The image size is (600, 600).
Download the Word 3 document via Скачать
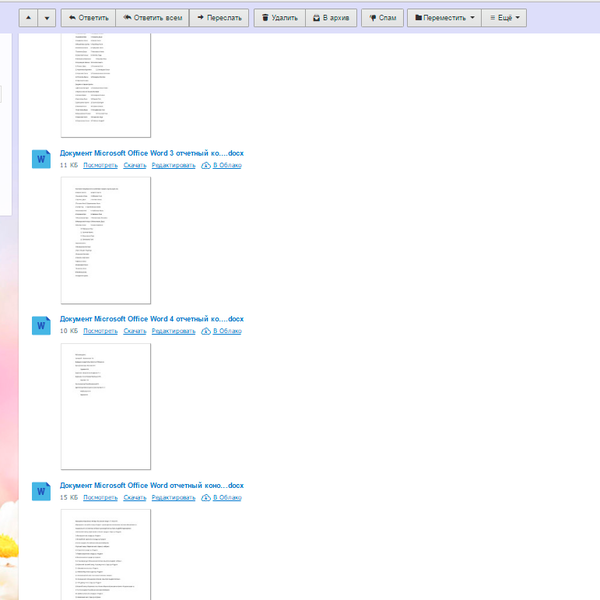134,165
